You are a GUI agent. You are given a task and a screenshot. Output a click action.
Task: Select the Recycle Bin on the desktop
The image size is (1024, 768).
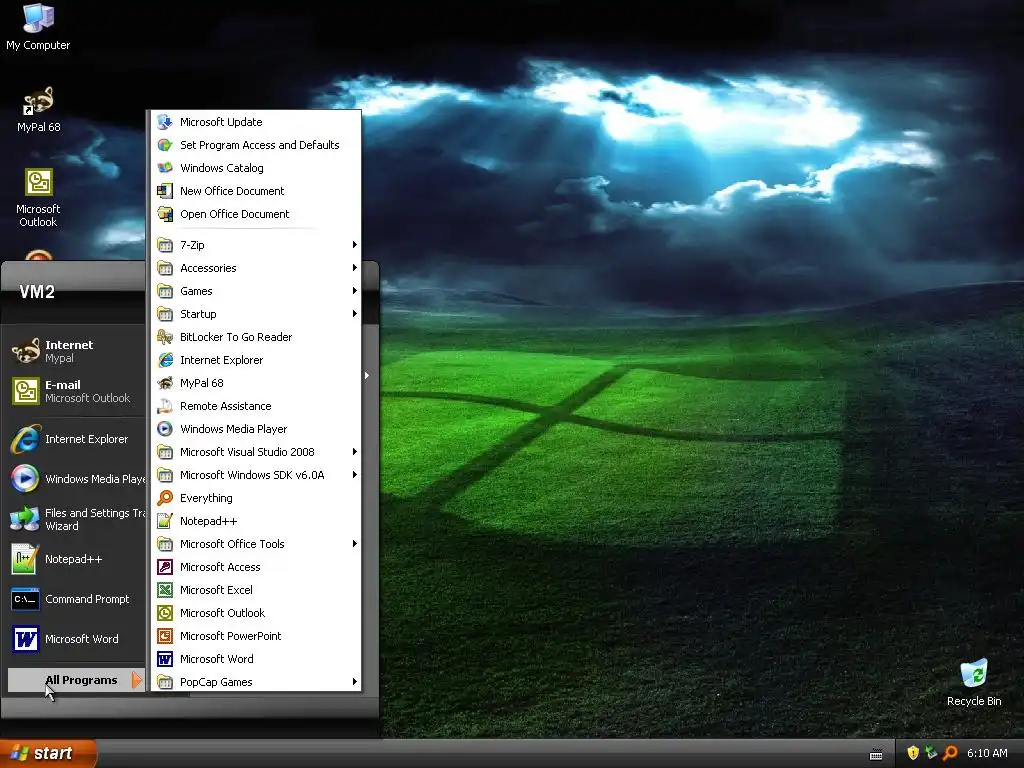coord(974,682)
